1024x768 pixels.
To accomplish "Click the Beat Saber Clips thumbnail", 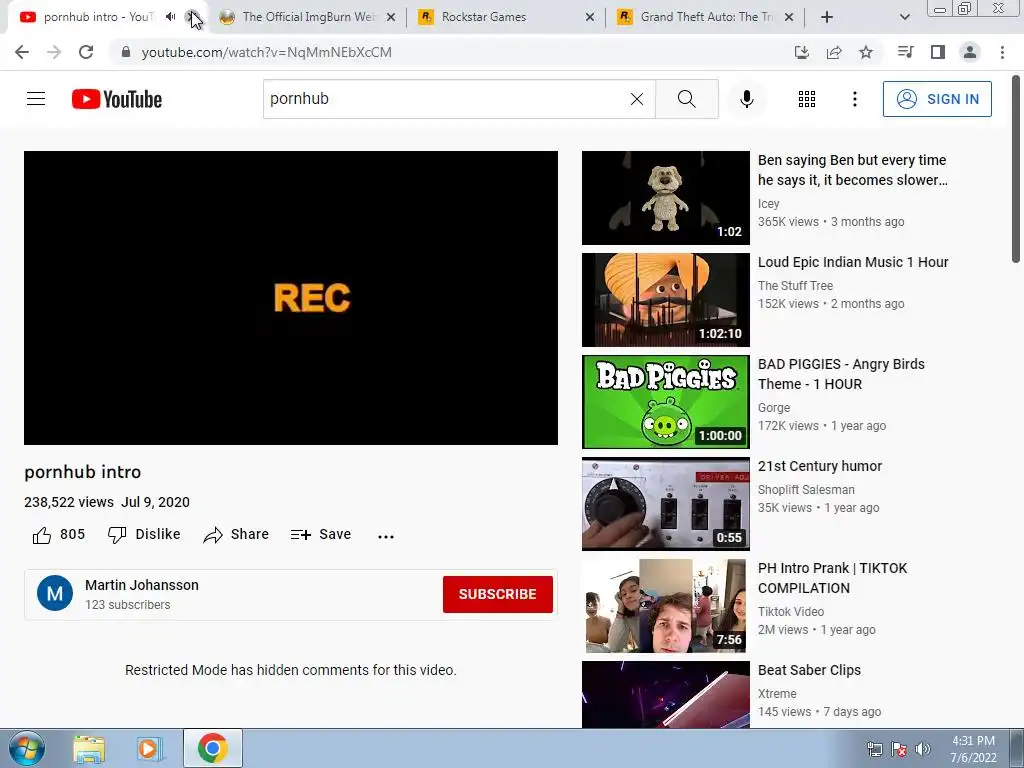I will point(665,694).
